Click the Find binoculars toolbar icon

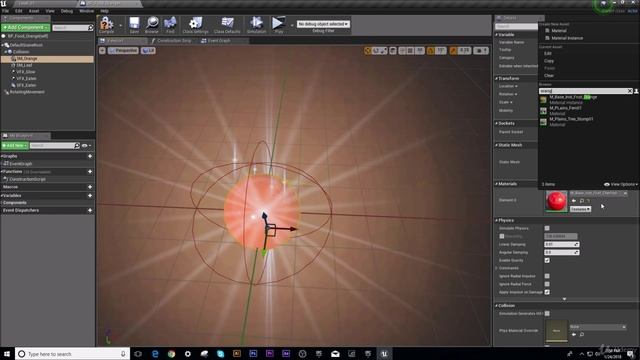click(x=170, y=24)
